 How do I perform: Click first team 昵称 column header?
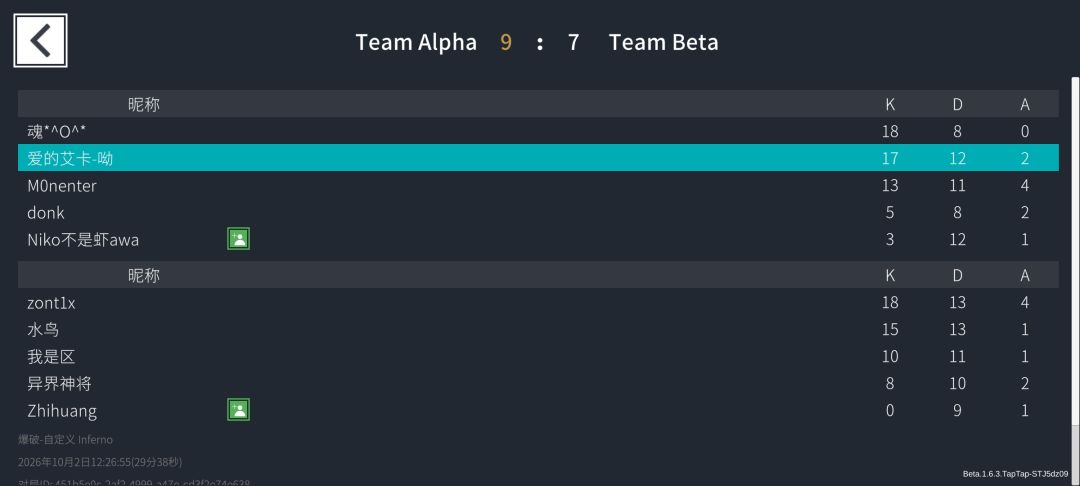(x=143, y=104)
